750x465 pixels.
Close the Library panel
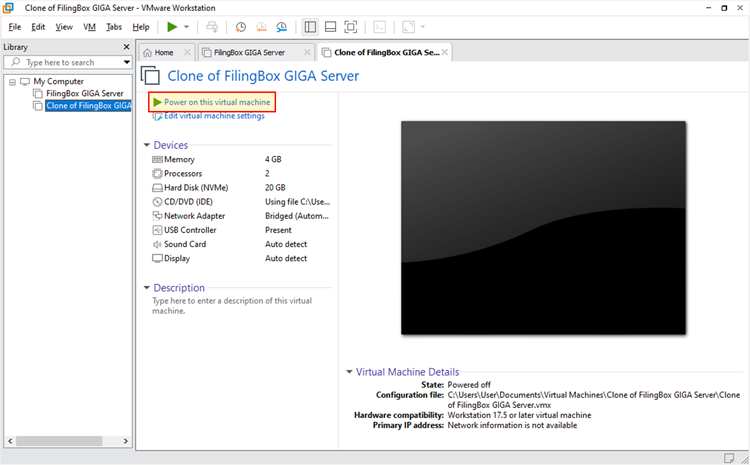[126, 47]
